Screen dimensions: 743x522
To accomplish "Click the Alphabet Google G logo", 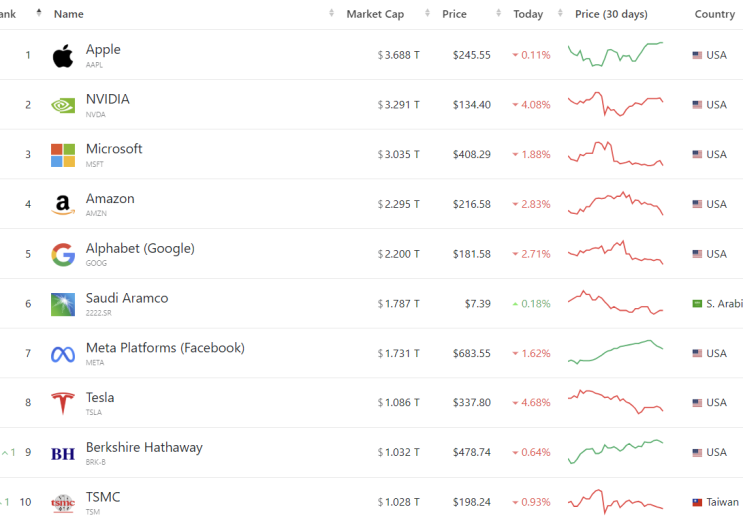I will tap(63, 254).
